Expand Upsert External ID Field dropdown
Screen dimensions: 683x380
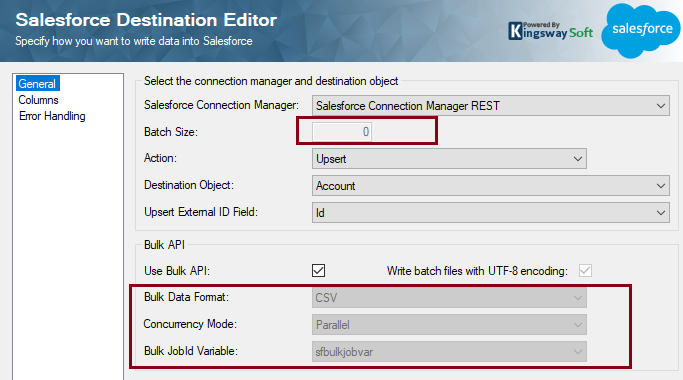(x=490, y=213)
